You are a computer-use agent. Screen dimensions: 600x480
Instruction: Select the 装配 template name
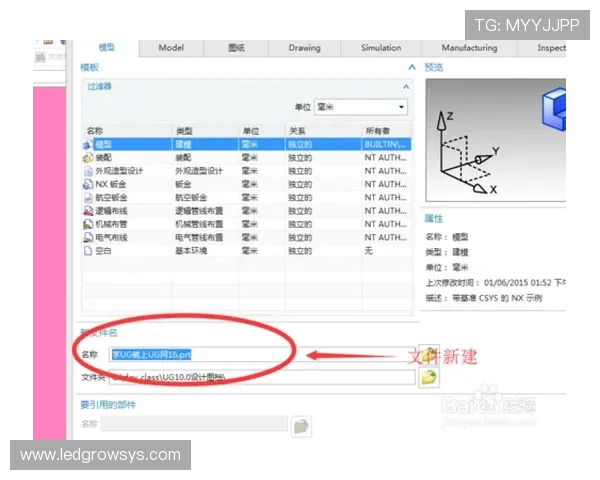click(103, 158)
